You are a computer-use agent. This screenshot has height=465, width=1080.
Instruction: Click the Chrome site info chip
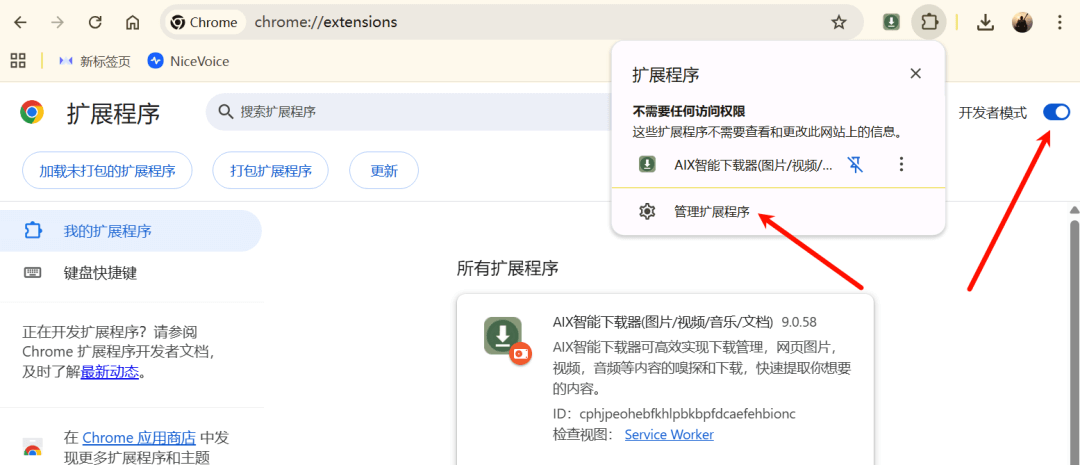point(204,22)
